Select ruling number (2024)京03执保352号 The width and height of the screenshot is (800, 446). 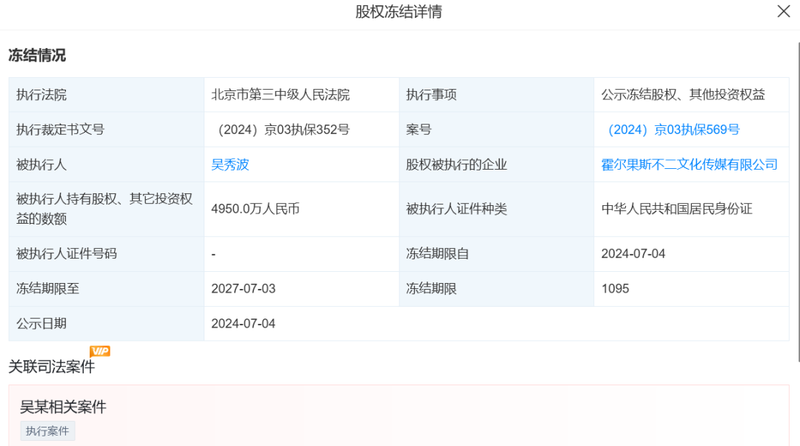(x=284, y=130)
